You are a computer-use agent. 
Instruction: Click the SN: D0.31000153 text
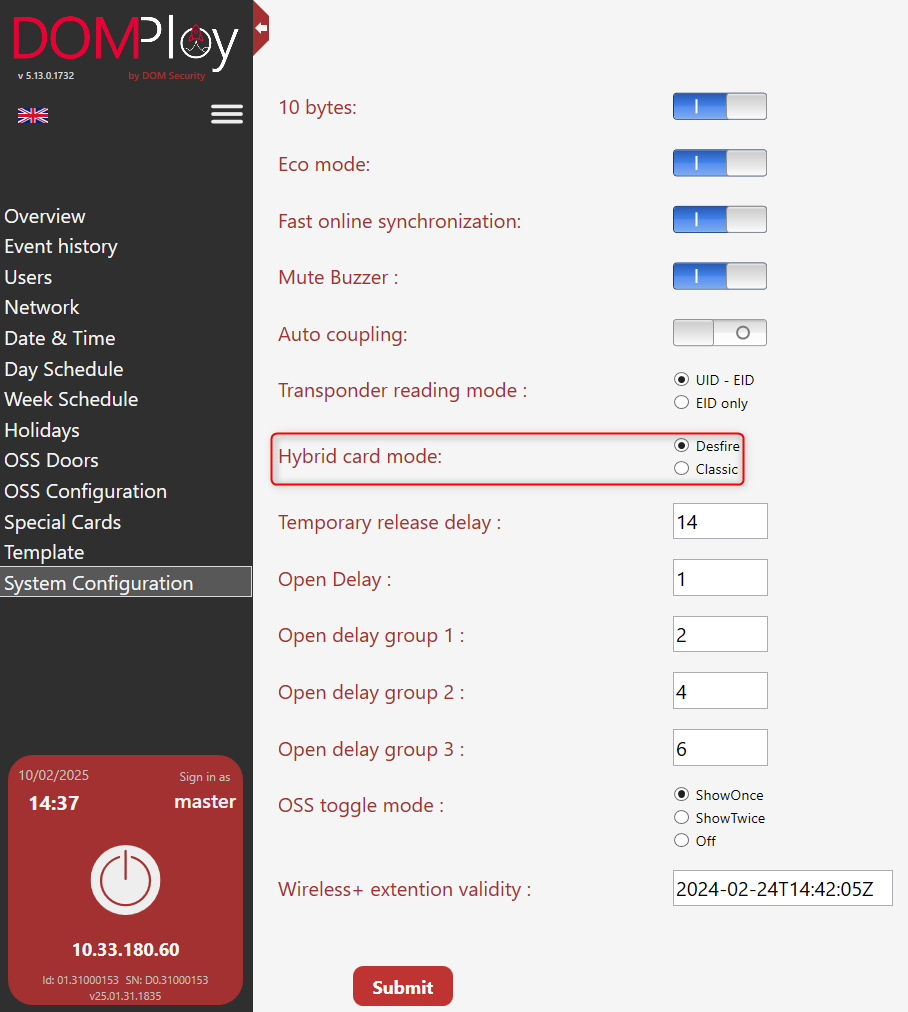click(x=166, y=980)
